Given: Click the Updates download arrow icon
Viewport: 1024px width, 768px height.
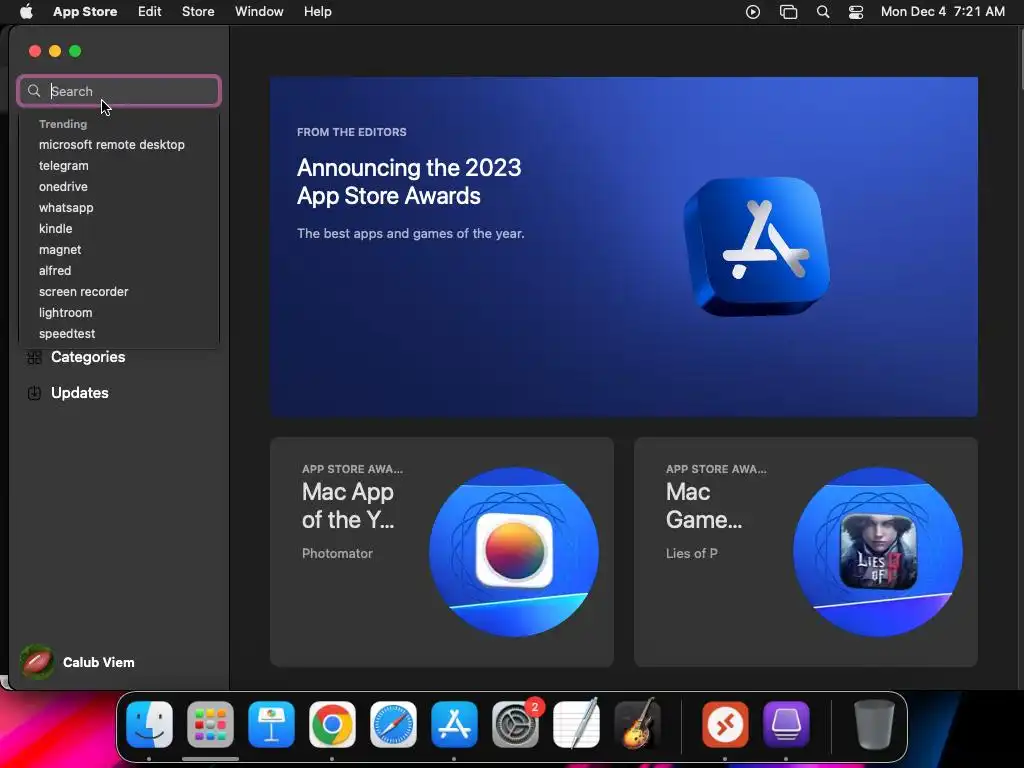Looking at the screenshot, I should [x=34, y=393].
